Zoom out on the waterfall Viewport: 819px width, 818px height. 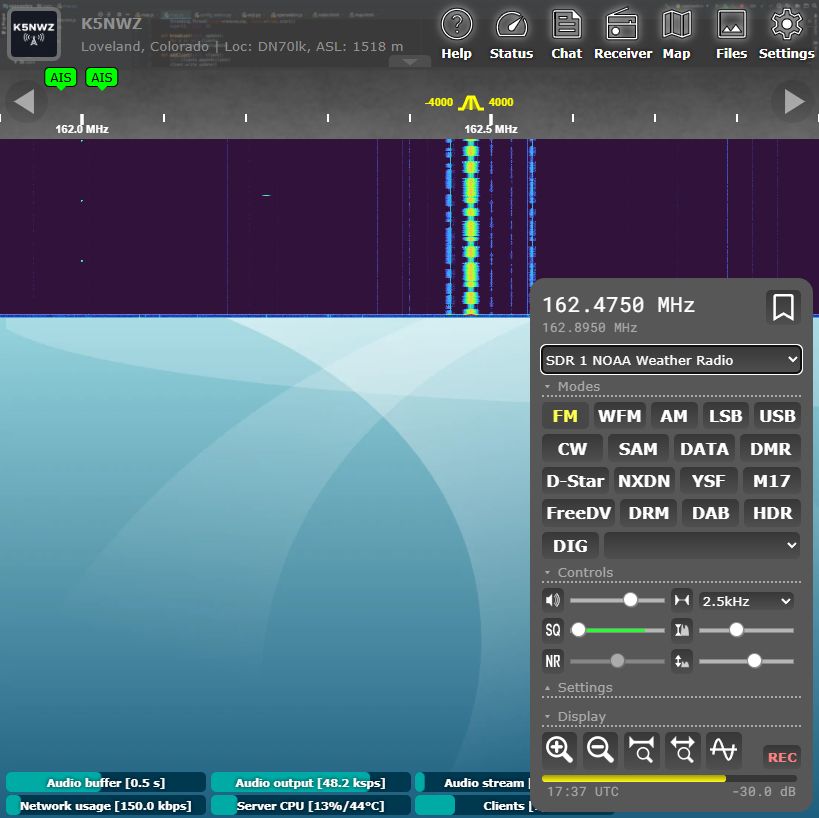pos(600,749)
